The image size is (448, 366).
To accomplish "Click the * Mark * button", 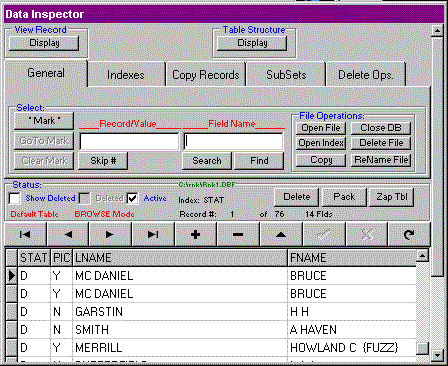I will tap(44, 121).
